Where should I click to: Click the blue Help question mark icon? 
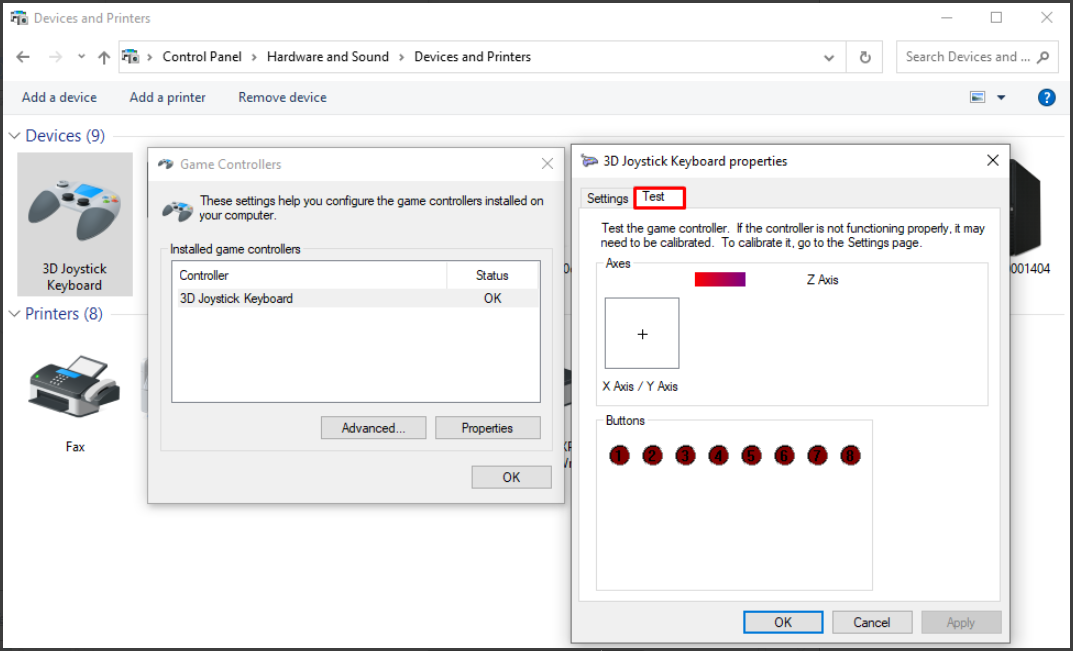click(x=1046, y=97)
